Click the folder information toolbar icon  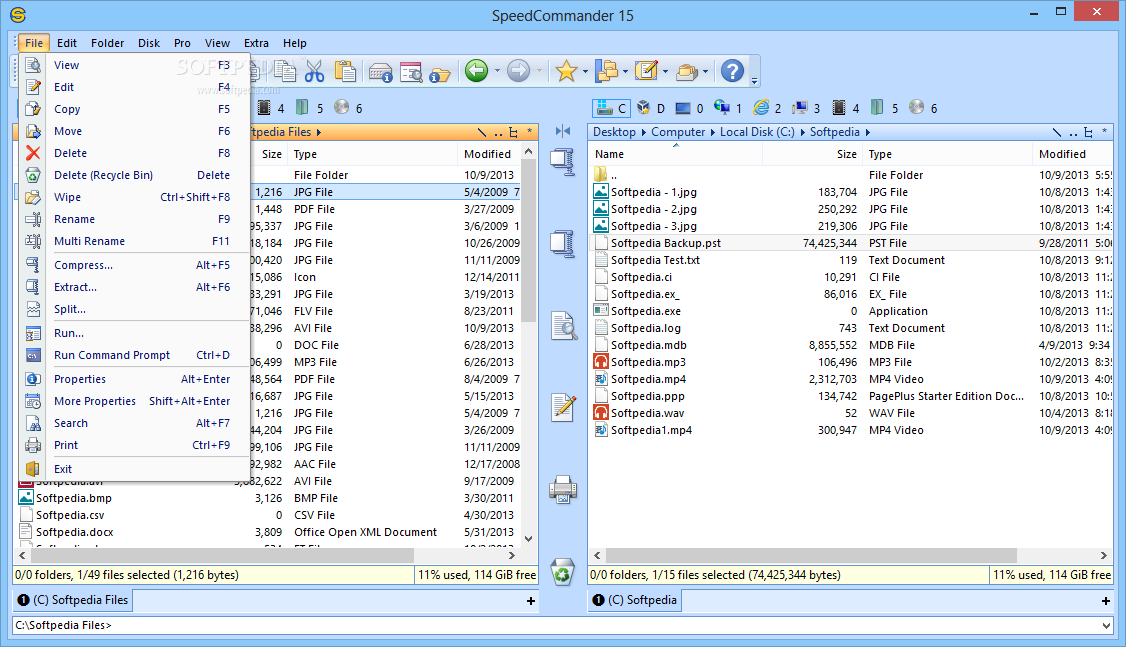point(439,73)
